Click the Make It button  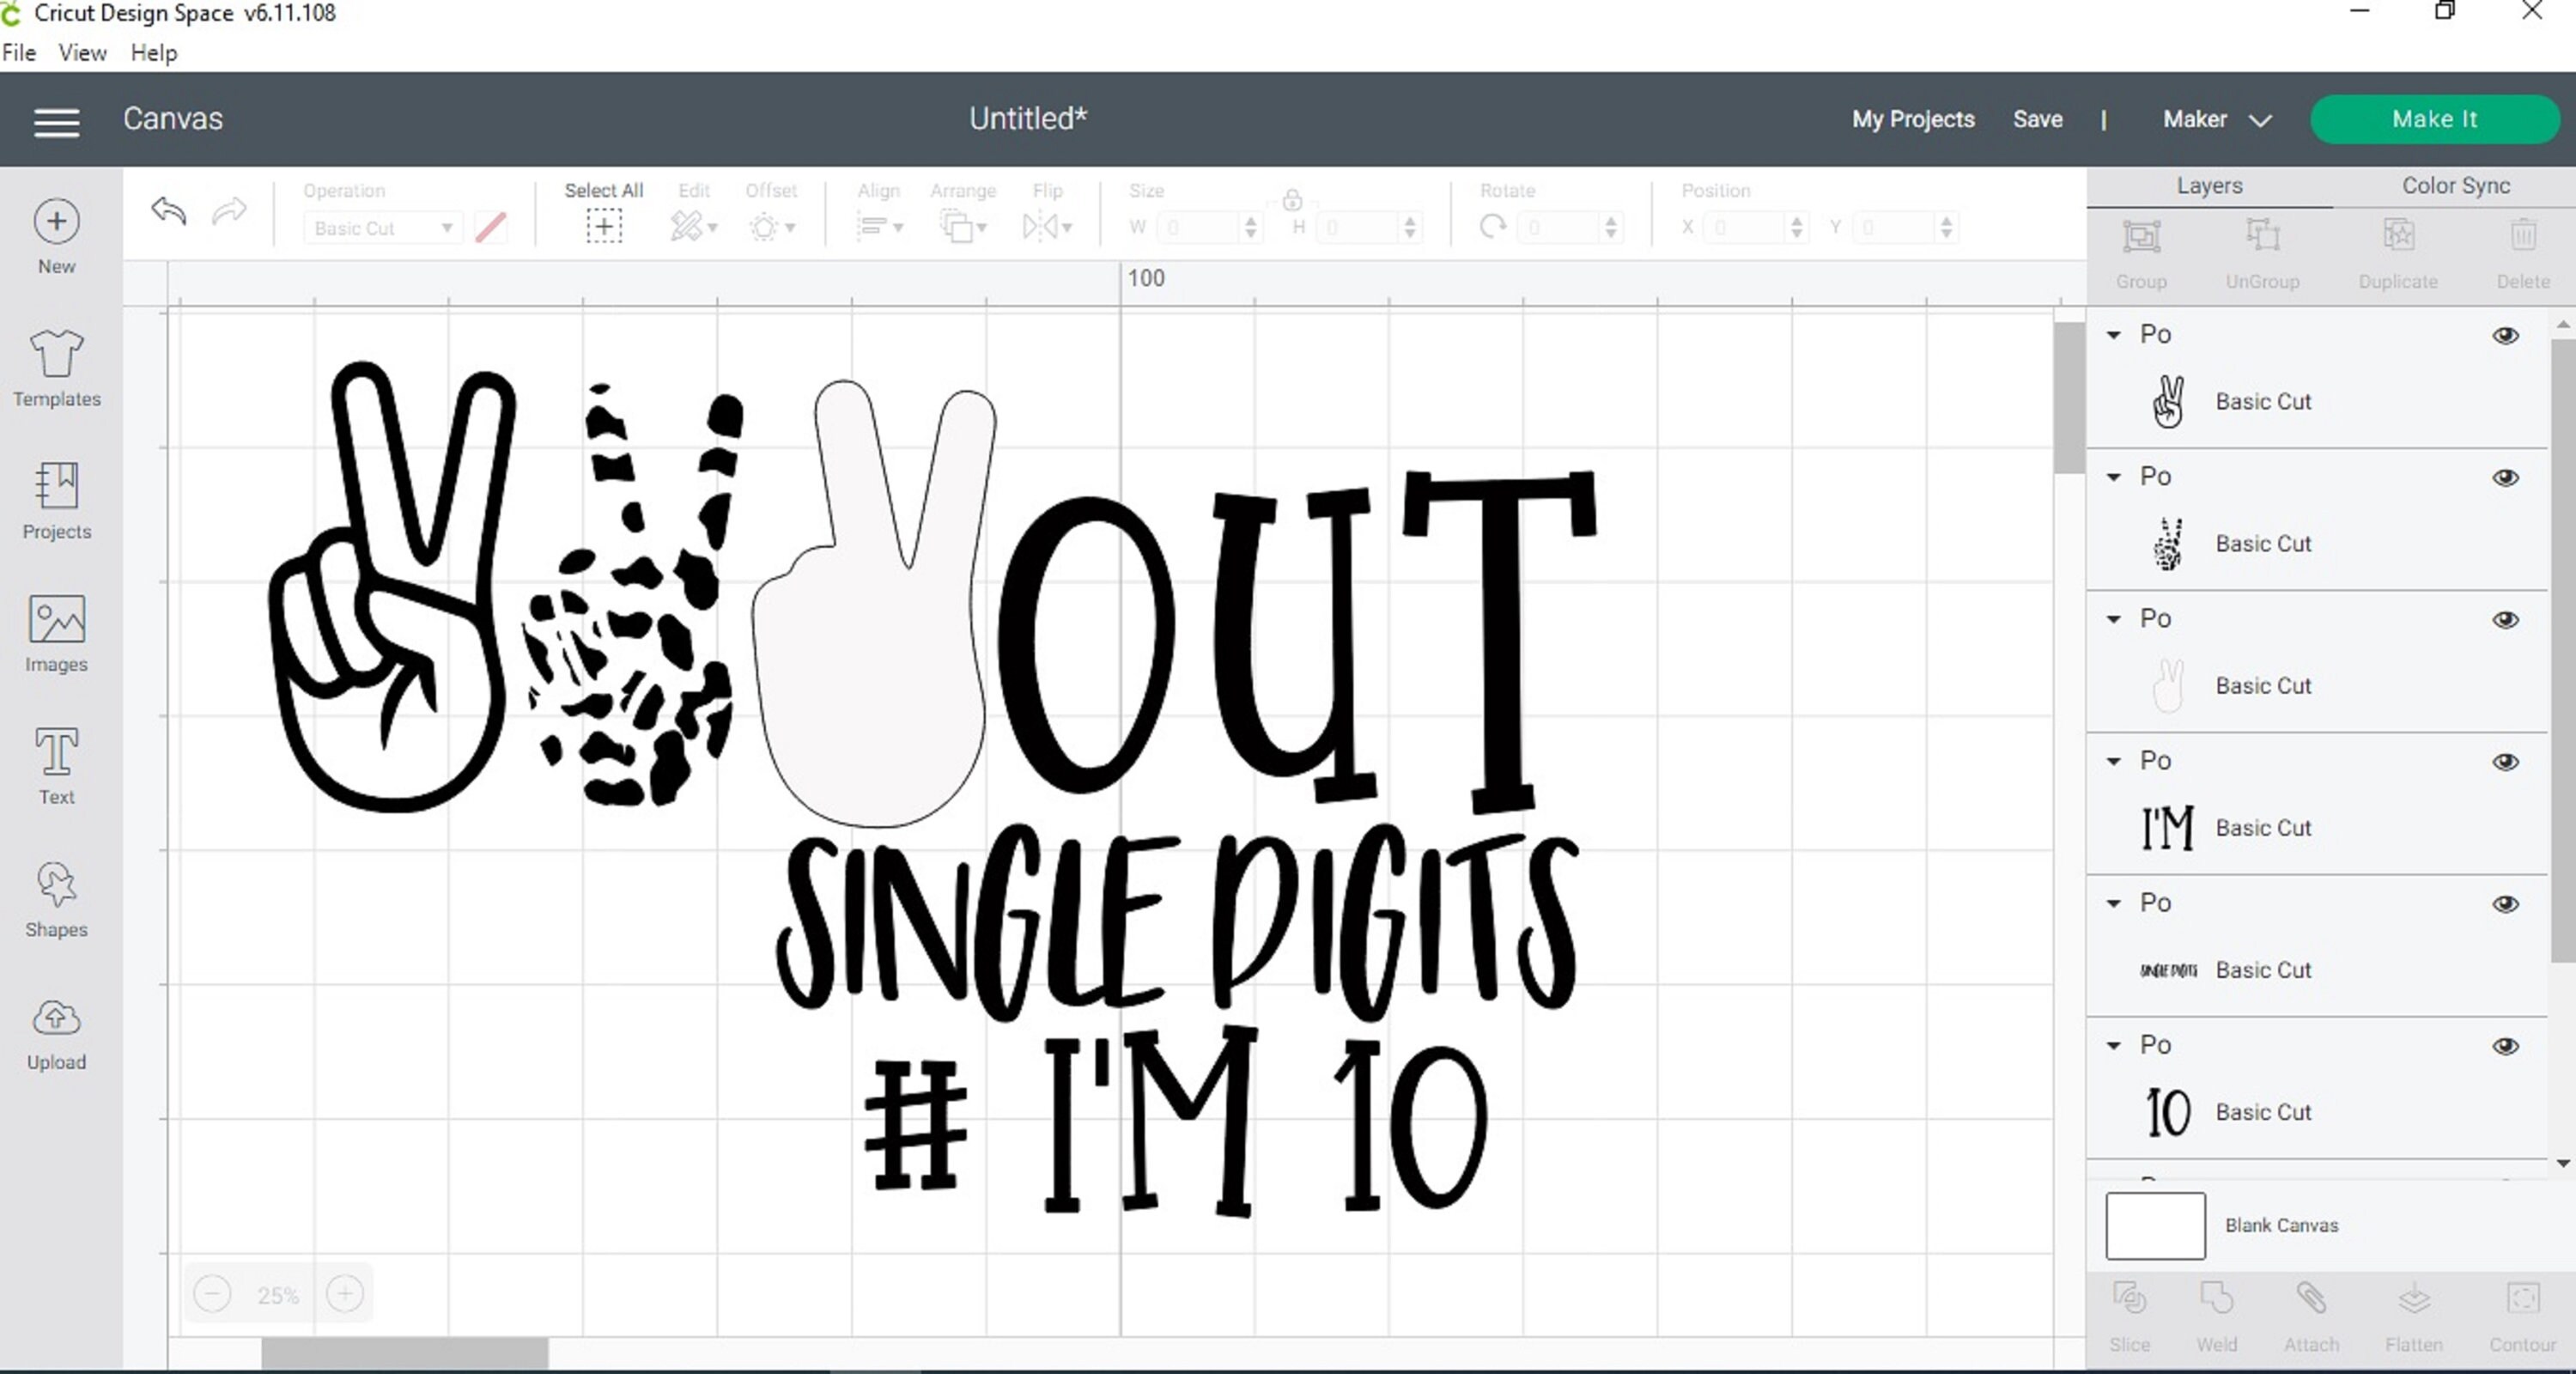(2434, 119)
